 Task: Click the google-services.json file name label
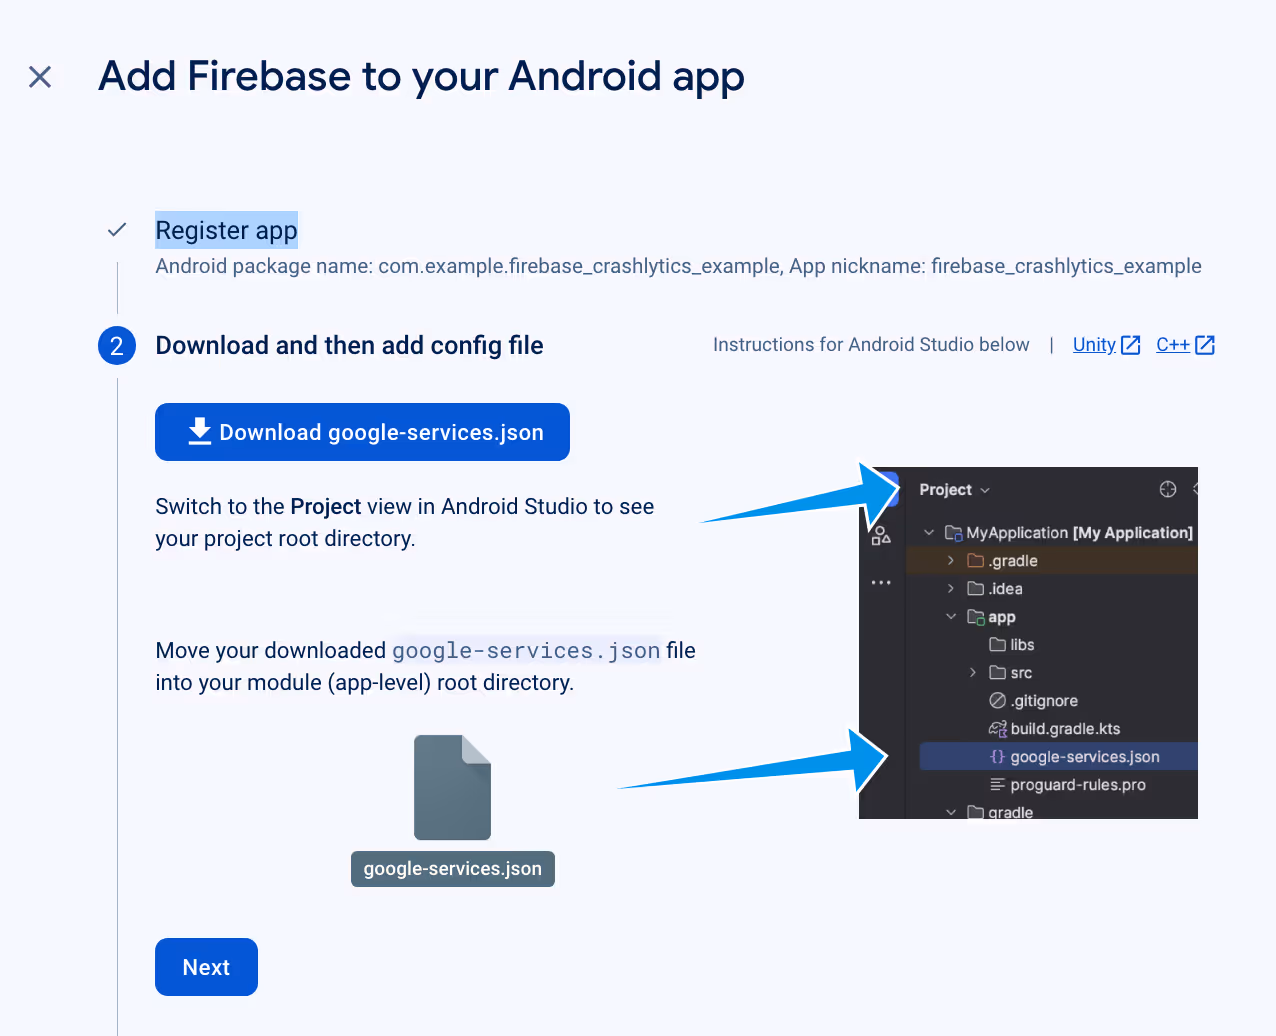tap(453, 869)
